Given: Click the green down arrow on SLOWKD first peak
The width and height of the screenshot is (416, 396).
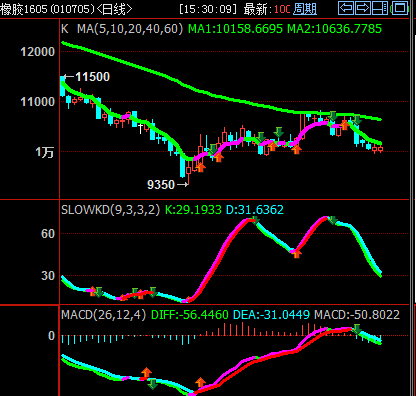Looking at the screenshot, I should click(255, 220).
